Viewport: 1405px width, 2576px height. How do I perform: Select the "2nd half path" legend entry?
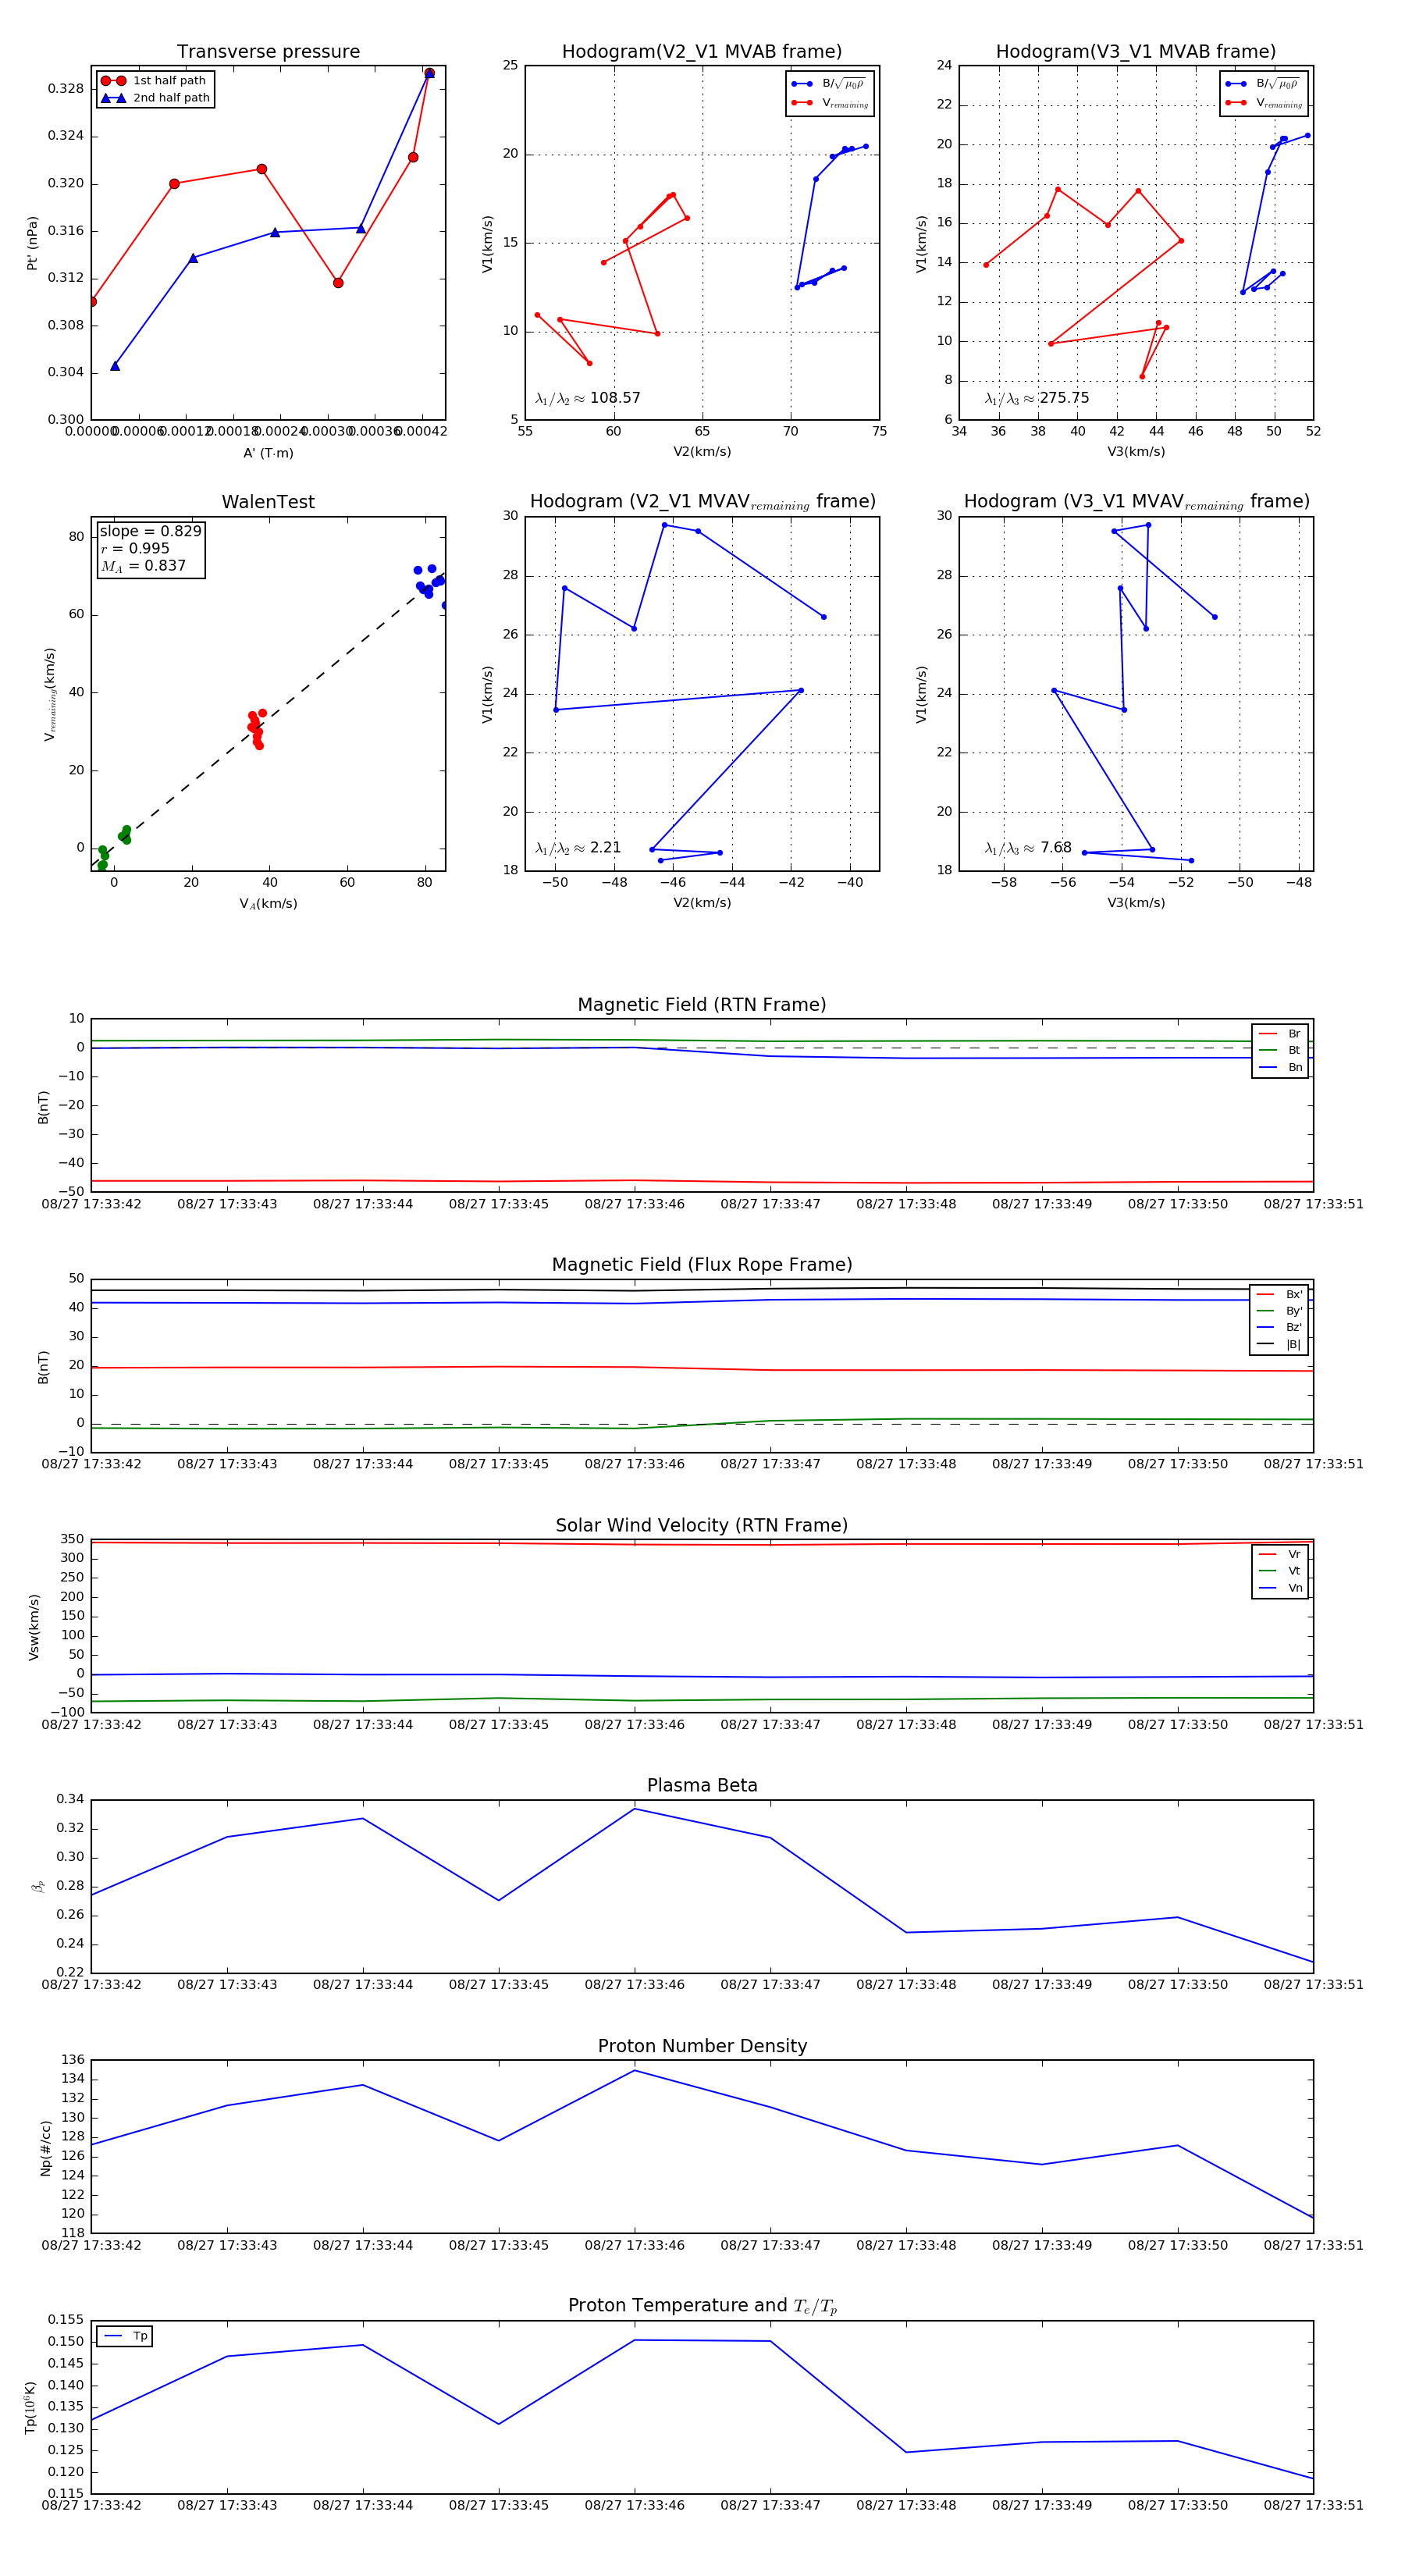[x=156, y=98]
